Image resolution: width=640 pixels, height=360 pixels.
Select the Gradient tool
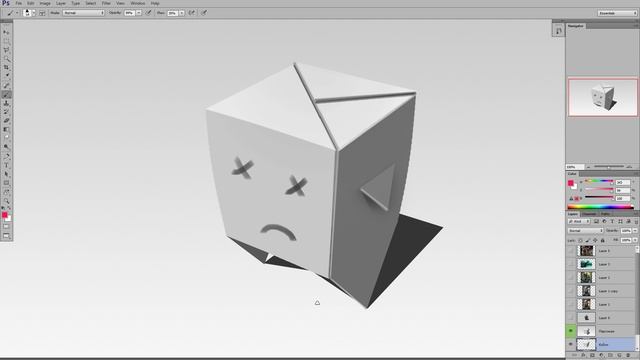(6, 129)
